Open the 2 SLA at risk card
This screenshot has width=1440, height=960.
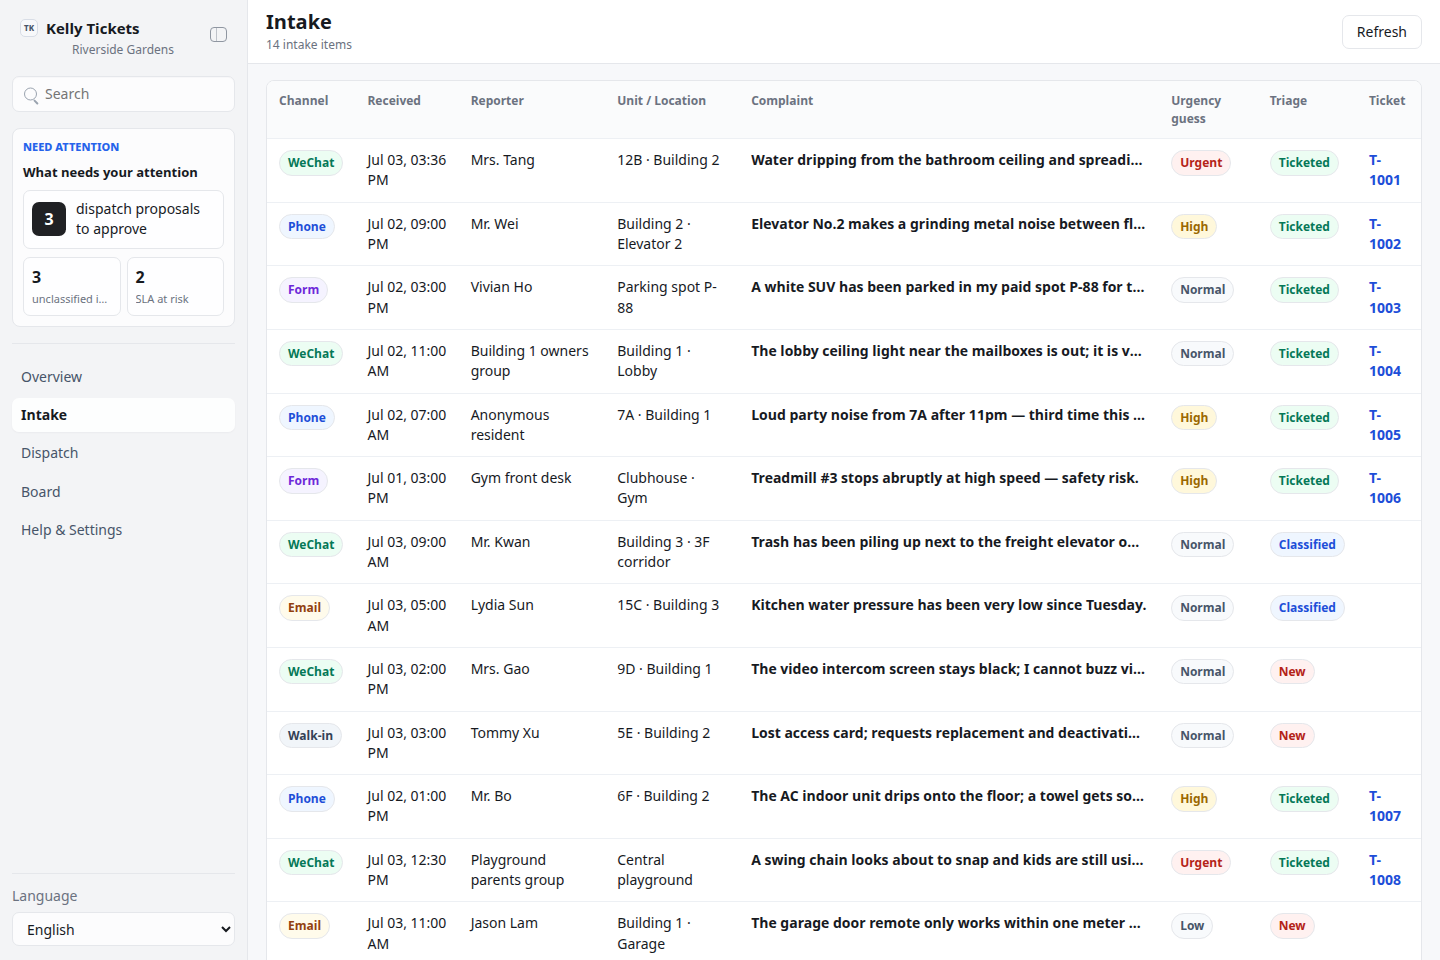pyautogui.click(x=175, y=286)
